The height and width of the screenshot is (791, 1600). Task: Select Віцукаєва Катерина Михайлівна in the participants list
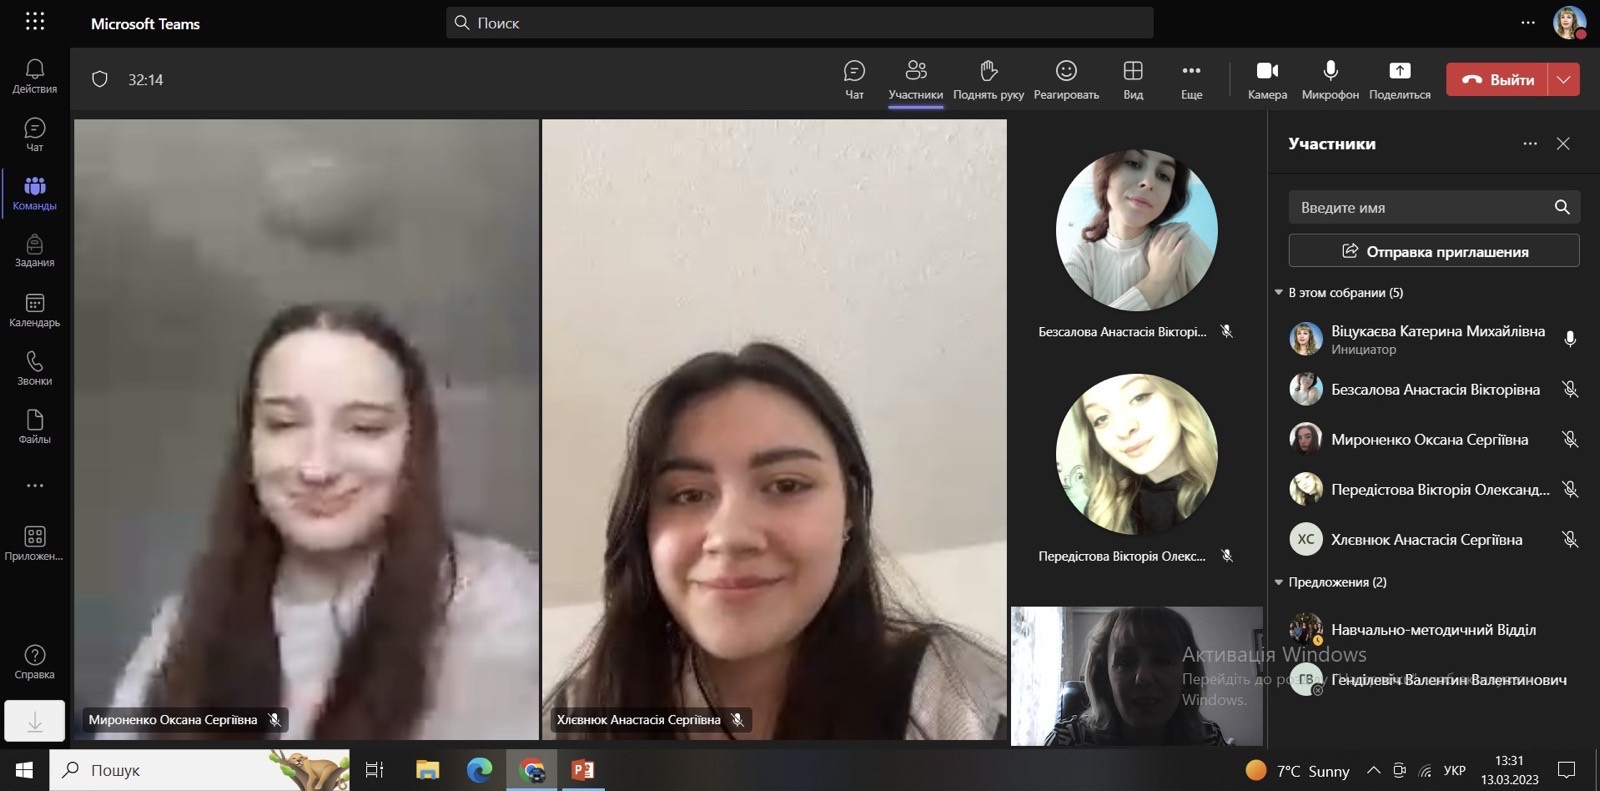pos(1434,339)
